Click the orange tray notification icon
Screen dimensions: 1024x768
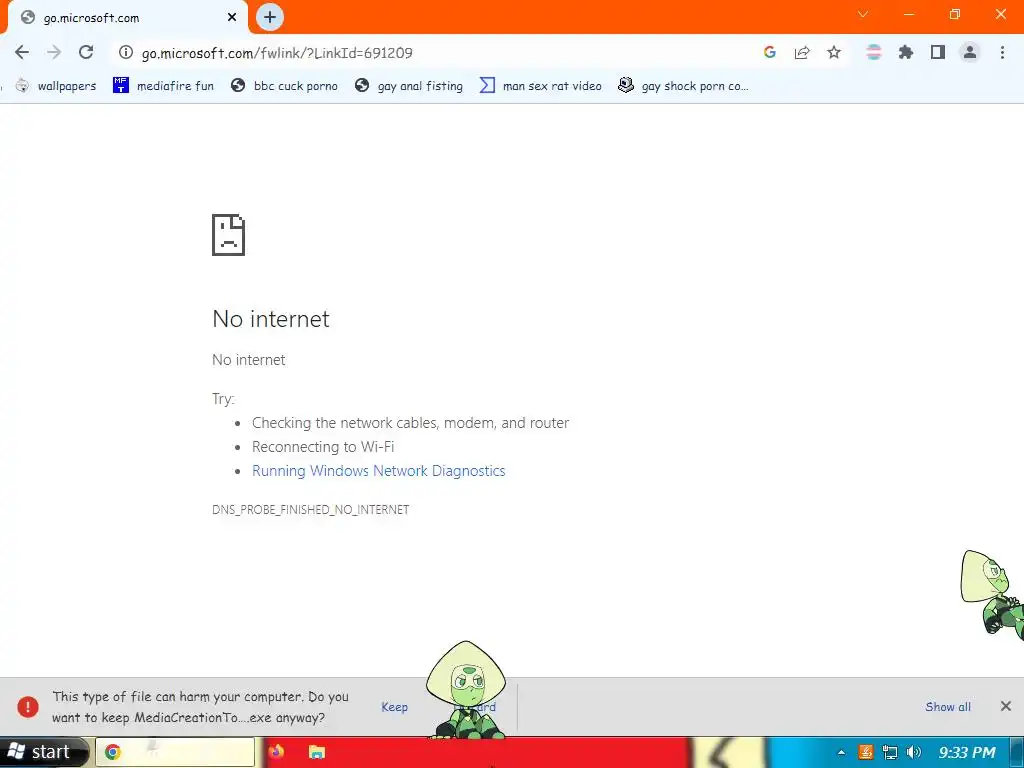pyautogui.click(x=865, y=752)
